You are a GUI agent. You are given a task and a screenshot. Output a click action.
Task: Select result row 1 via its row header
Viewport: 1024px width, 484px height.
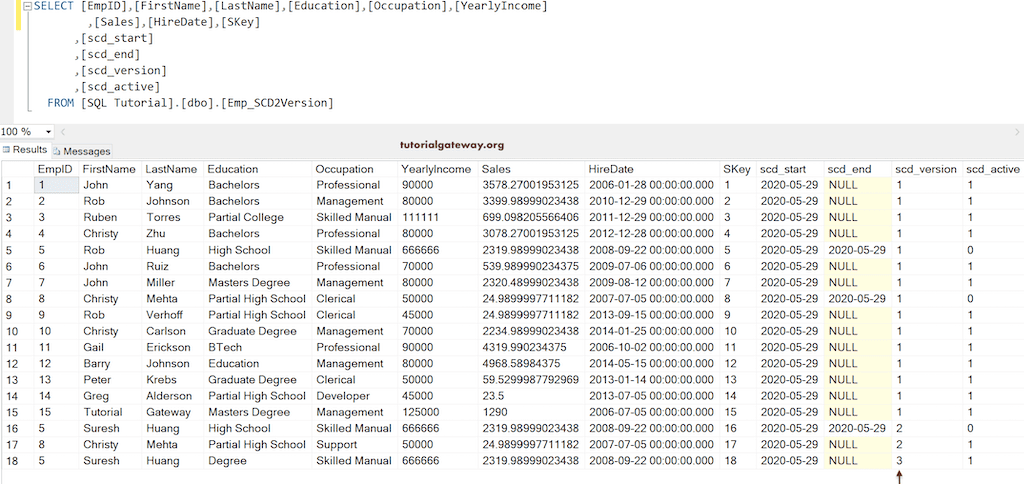click(17, 185)
